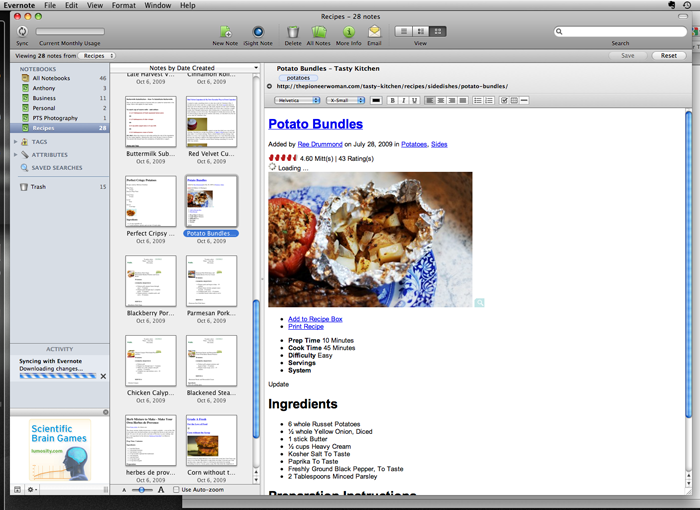
Task: Create a New Note from the toolbar
Action: coord(225,32)
